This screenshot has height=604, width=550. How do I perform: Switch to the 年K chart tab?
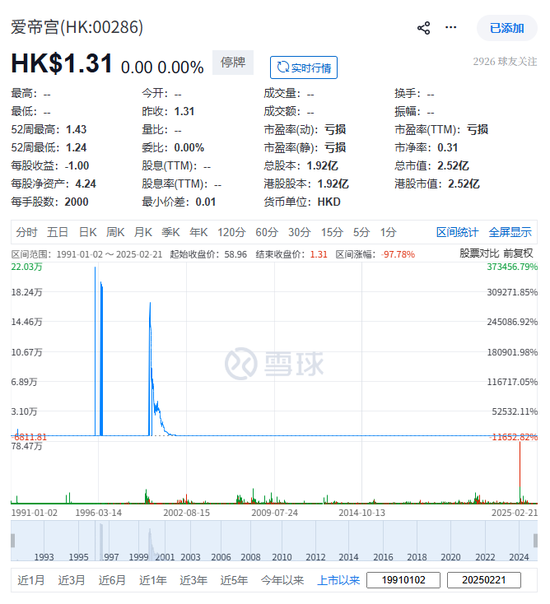tap(198, 232)
